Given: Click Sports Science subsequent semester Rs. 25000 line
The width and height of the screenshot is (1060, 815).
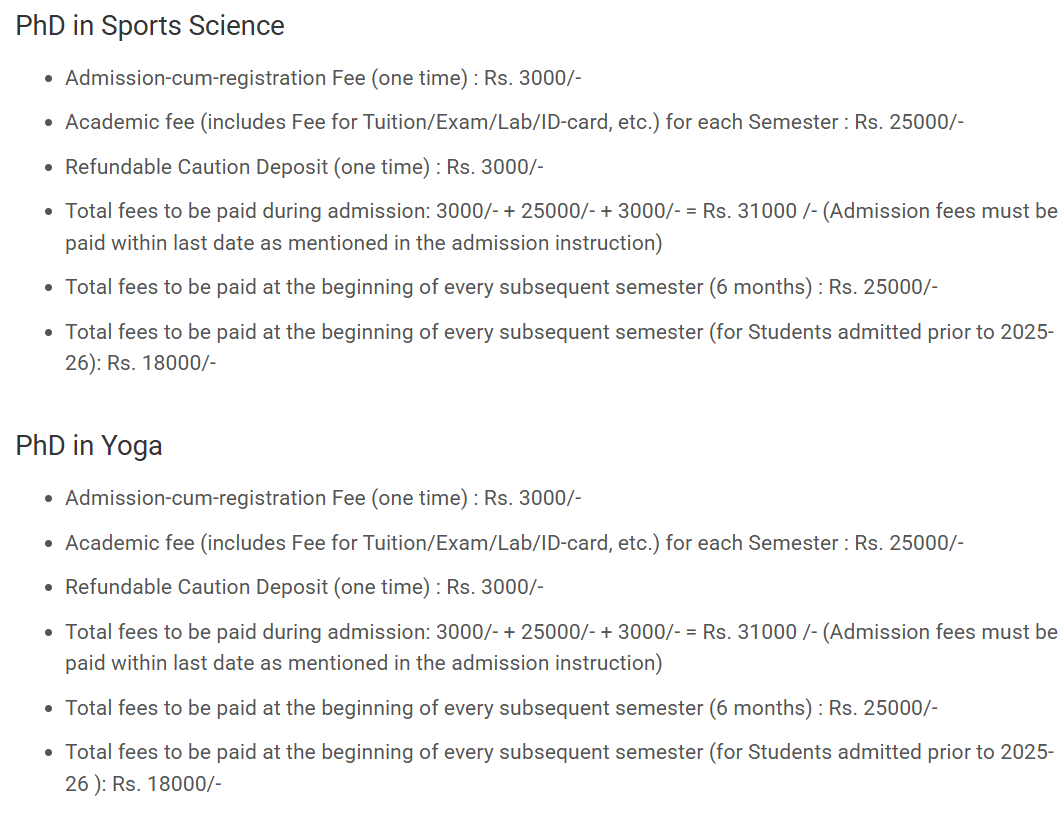Looking at the screenshot, I should point(501,287).
